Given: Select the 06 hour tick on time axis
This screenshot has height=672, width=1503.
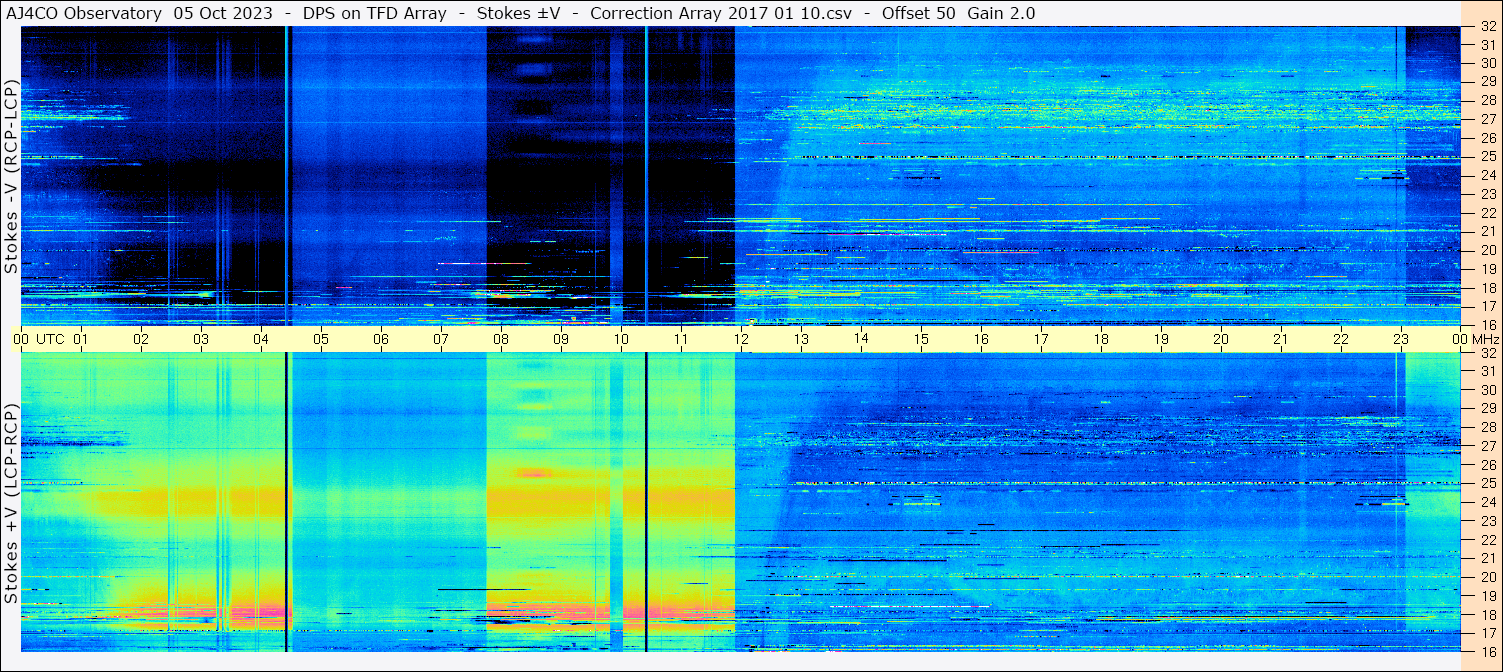Looking at the screenshot, I should click(x=381, y=339).
